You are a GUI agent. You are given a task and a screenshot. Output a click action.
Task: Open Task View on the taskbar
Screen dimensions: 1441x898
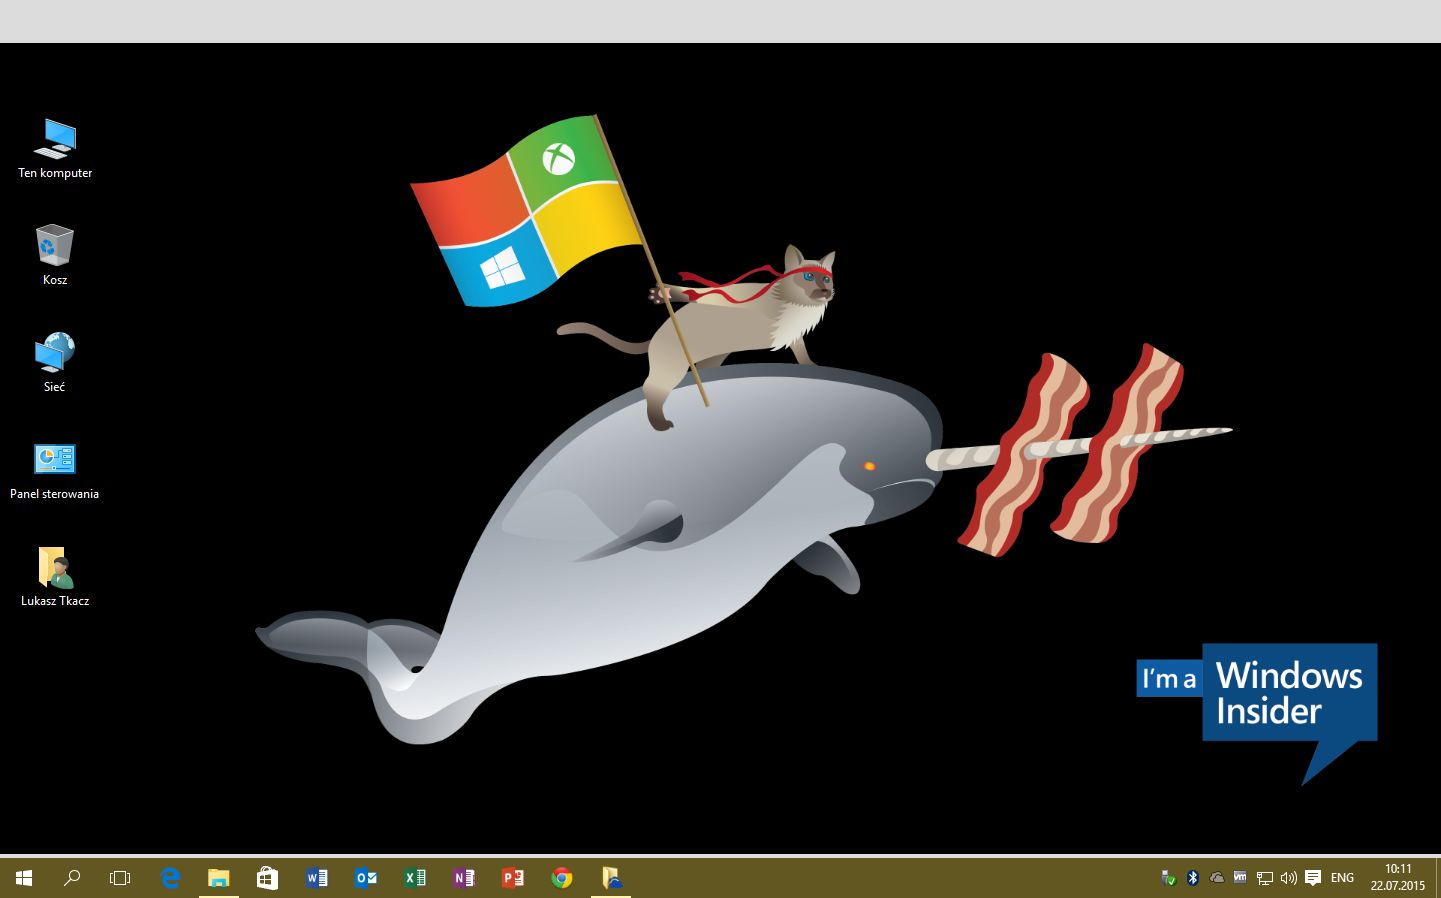[x=120, y=878]
